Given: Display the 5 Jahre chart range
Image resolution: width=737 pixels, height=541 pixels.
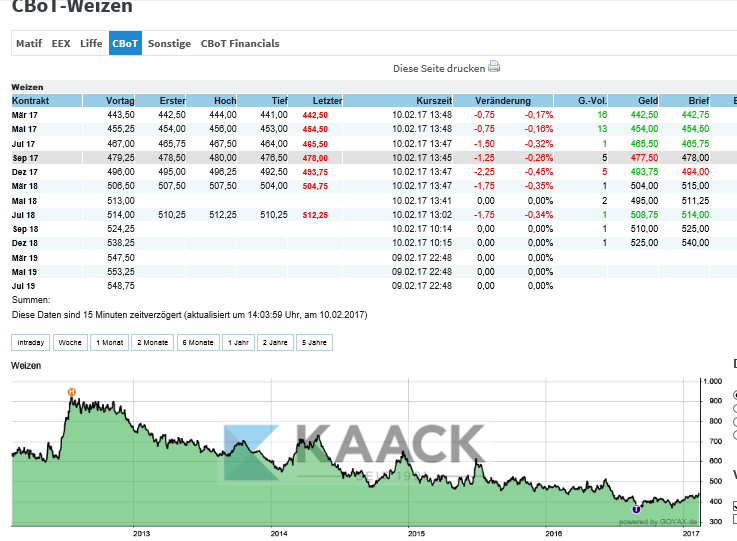Looking at the screenshot, I should [314, 343].
